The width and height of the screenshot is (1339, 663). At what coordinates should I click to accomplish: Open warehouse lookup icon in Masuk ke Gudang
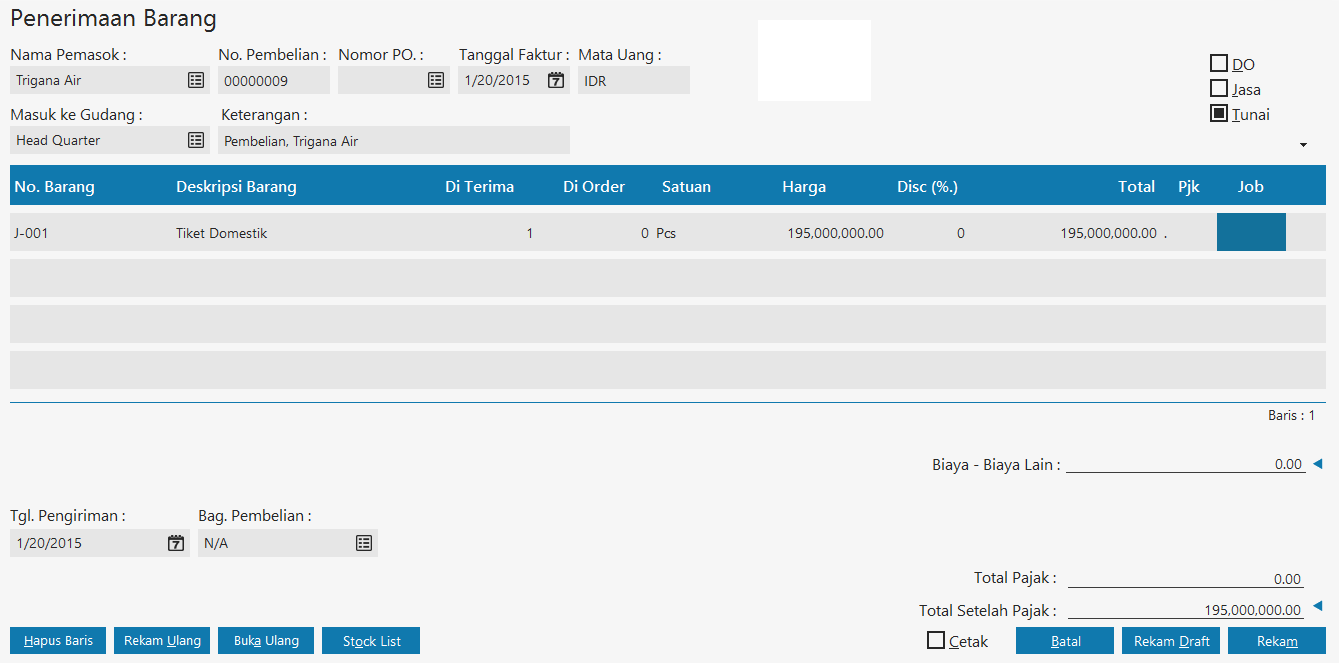(x=196, y=140)
